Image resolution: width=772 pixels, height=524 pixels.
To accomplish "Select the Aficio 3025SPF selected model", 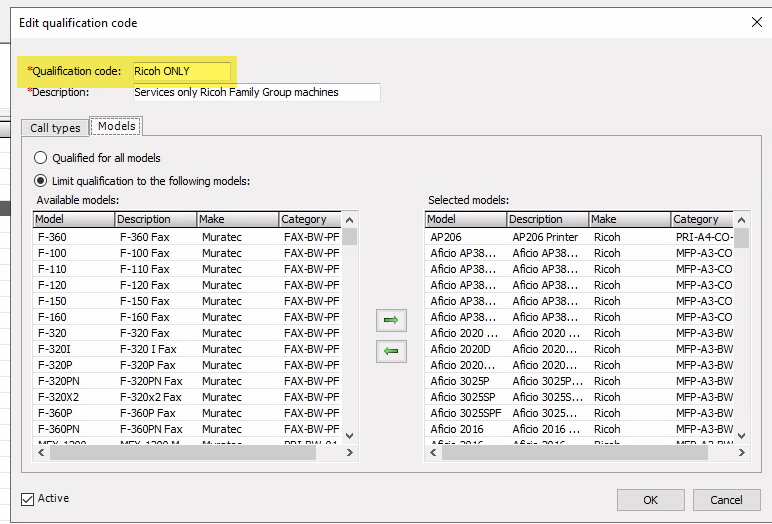I will (x=579, y=413).
